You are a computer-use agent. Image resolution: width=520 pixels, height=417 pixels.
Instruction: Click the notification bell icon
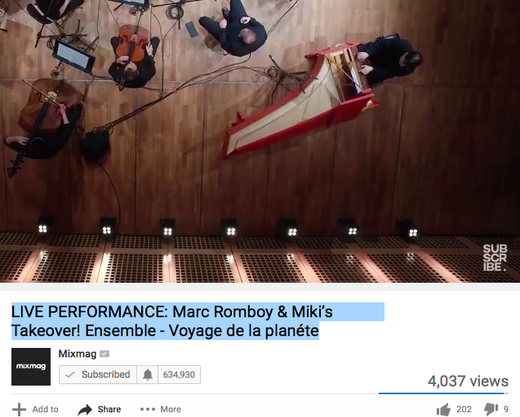tap(147, 375)
